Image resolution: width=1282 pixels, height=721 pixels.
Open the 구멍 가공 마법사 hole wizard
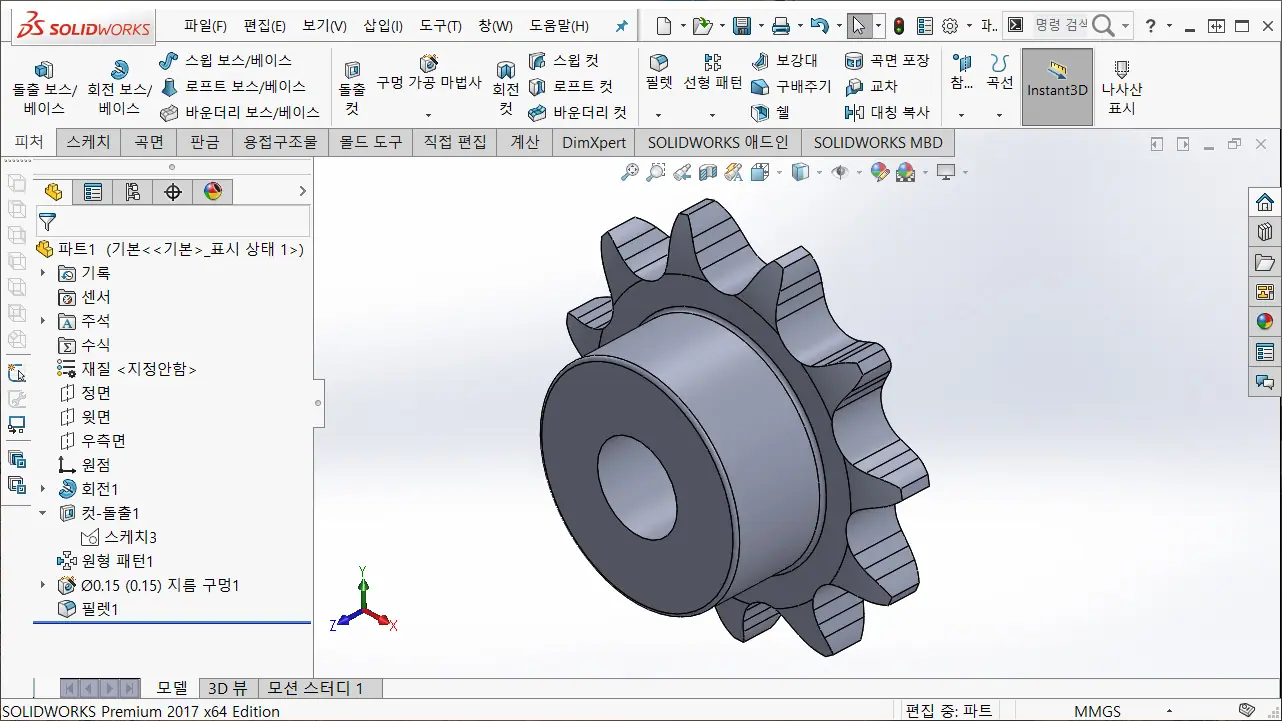click(428, 74)
